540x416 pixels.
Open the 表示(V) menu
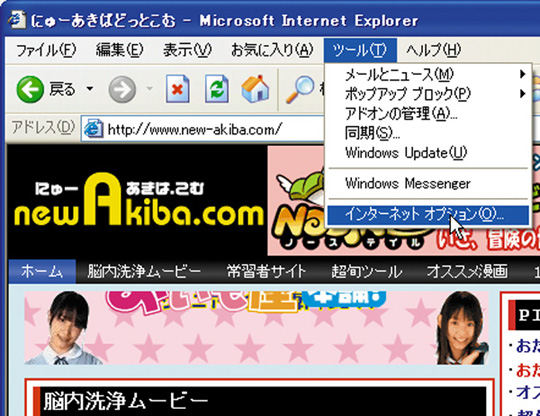tap(187, 50)
